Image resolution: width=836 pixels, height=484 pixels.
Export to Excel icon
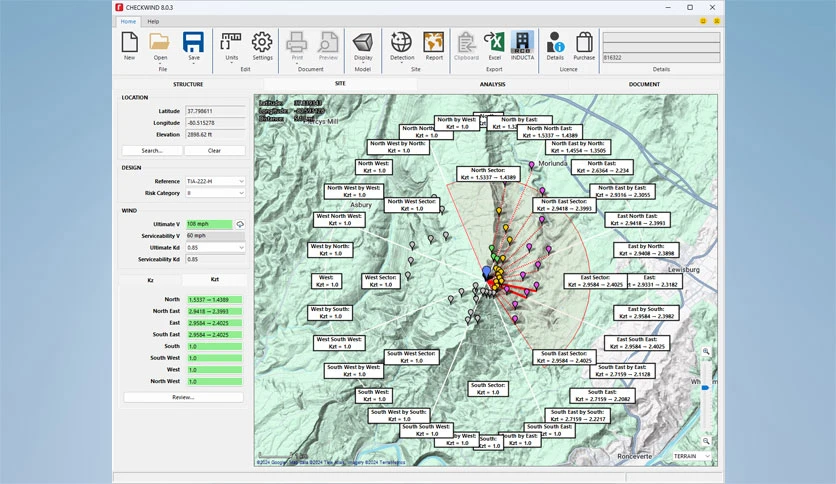494,42
